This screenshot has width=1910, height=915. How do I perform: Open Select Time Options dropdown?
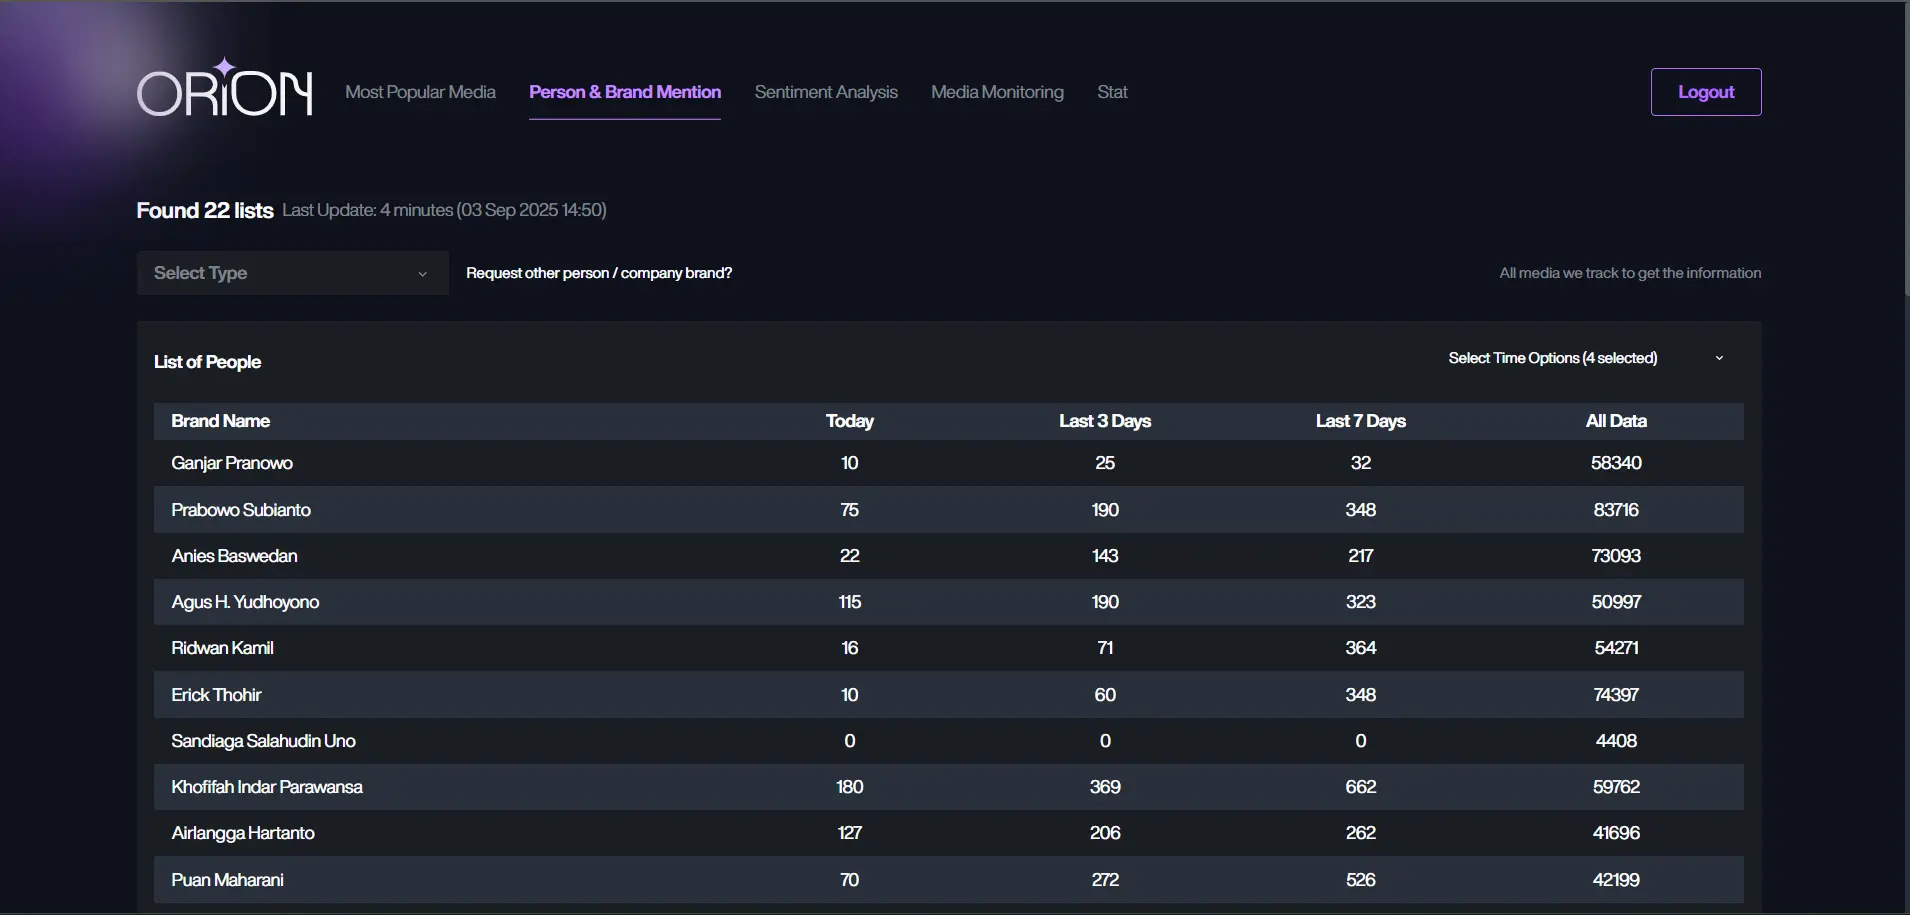pos(1552,358)
